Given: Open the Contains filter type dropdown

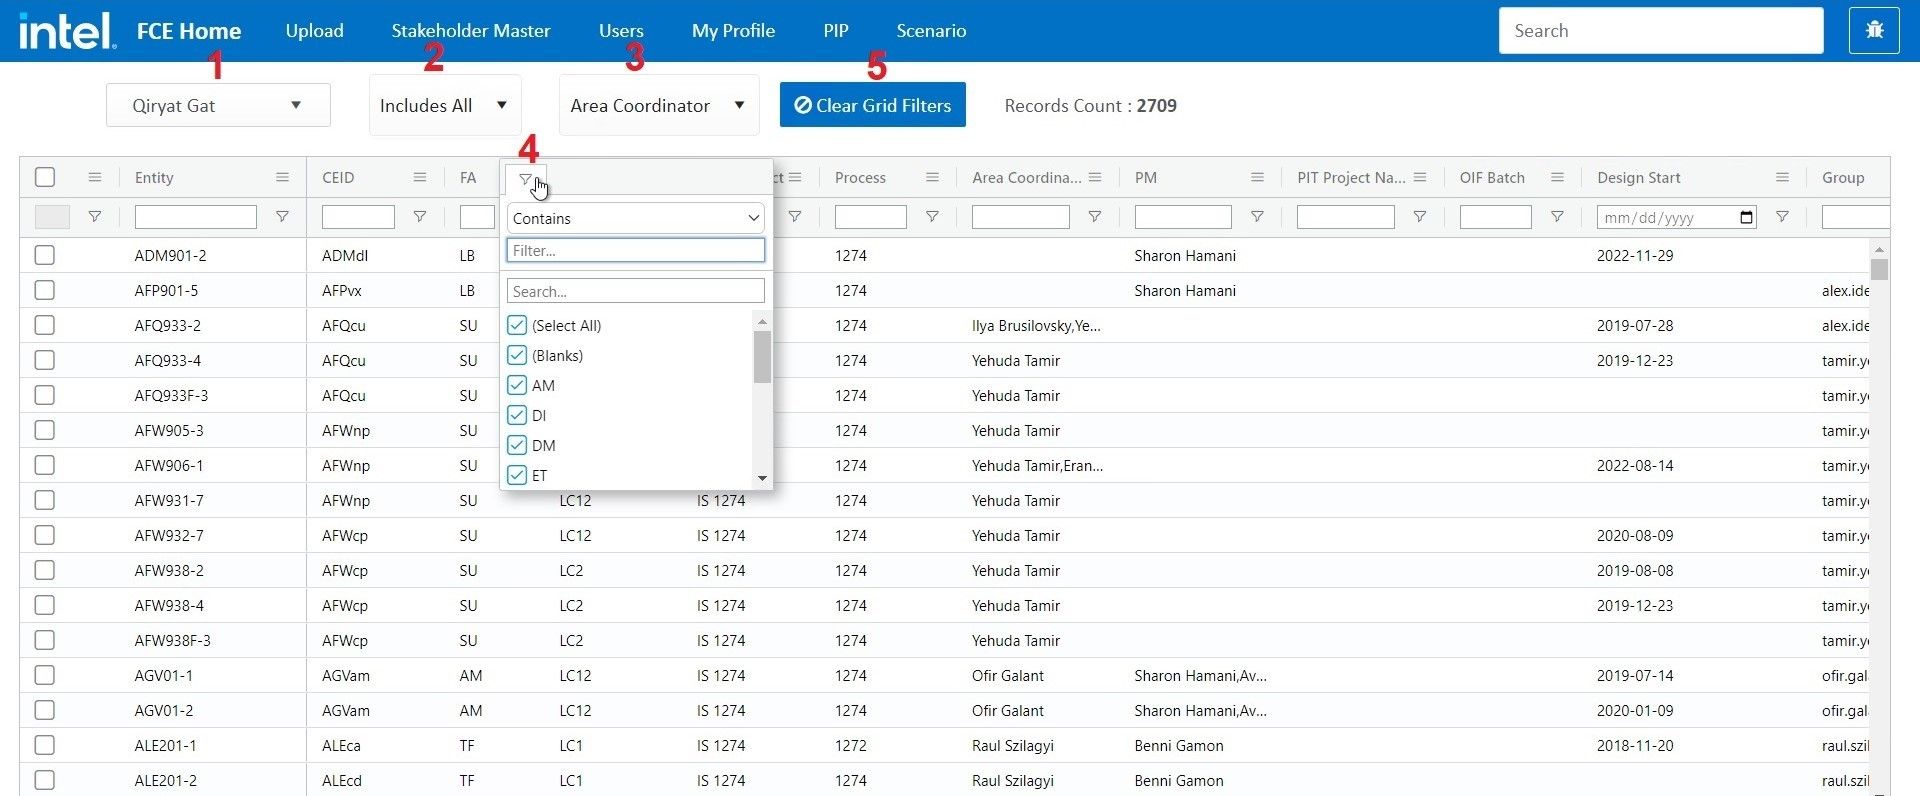Looking at the screenshot, I should point(635,218).
